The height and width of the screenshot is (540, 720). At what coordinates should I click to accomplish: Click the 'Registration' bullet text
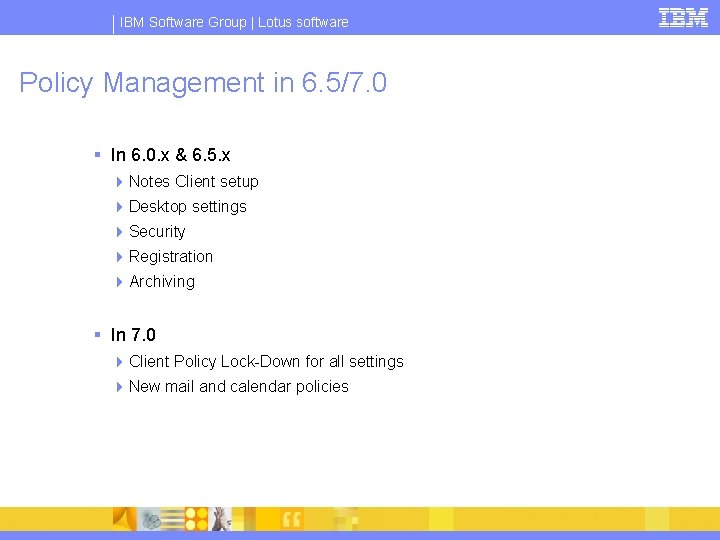click(171, 256)
